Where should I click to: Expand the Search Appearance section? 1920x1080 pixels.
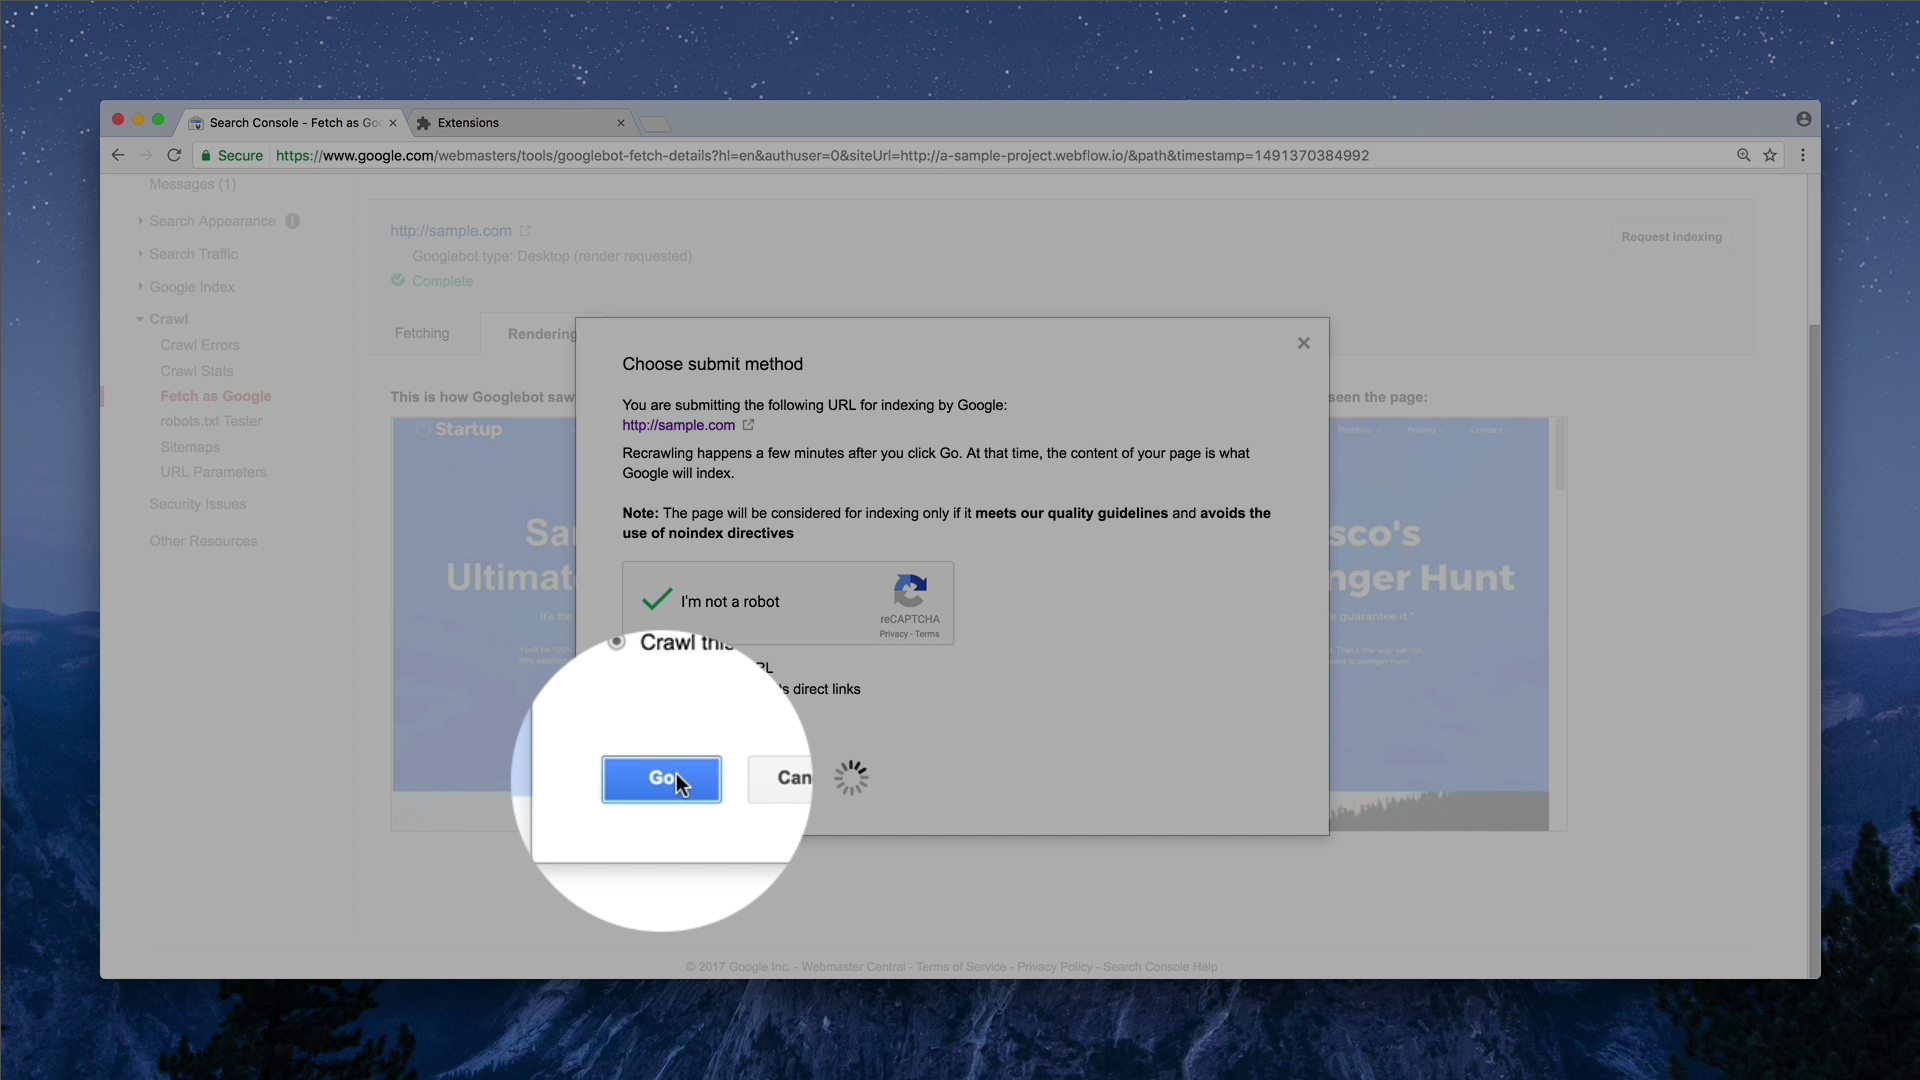point(212,221)
